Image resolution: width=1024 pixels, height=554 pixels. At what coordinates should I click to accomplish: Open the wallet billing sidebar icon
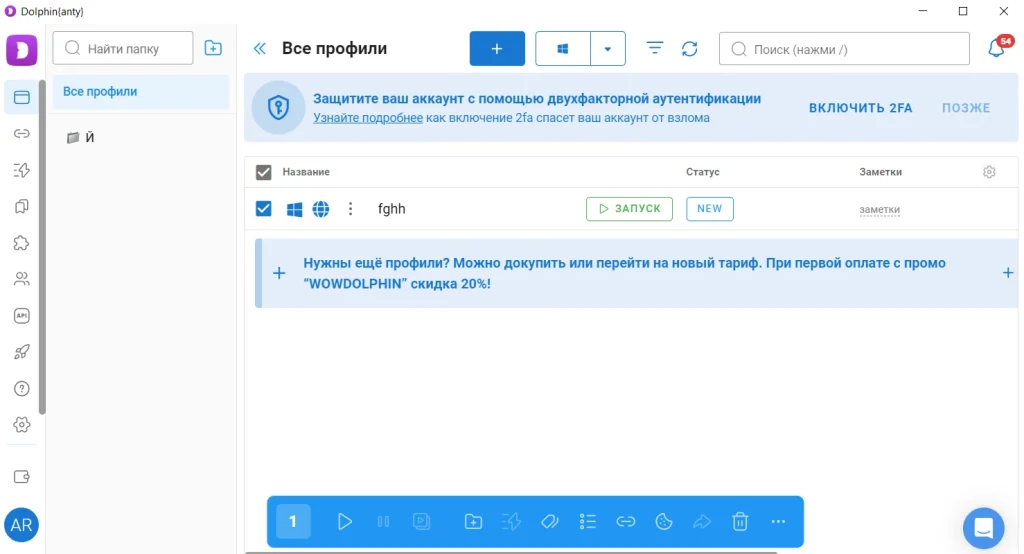point(22,477)
